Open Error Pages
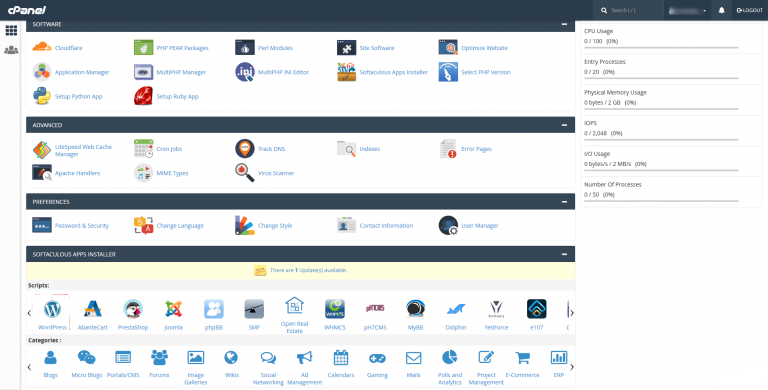Image resolution: width=768 pixels, height=390 pixels. 465,149
